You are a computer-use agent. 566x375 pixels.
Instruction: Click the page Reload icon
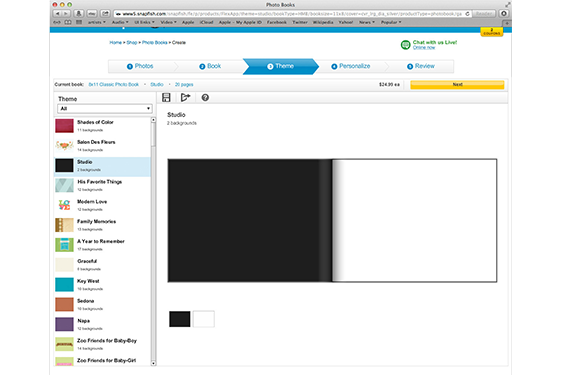tap(467, 14)
